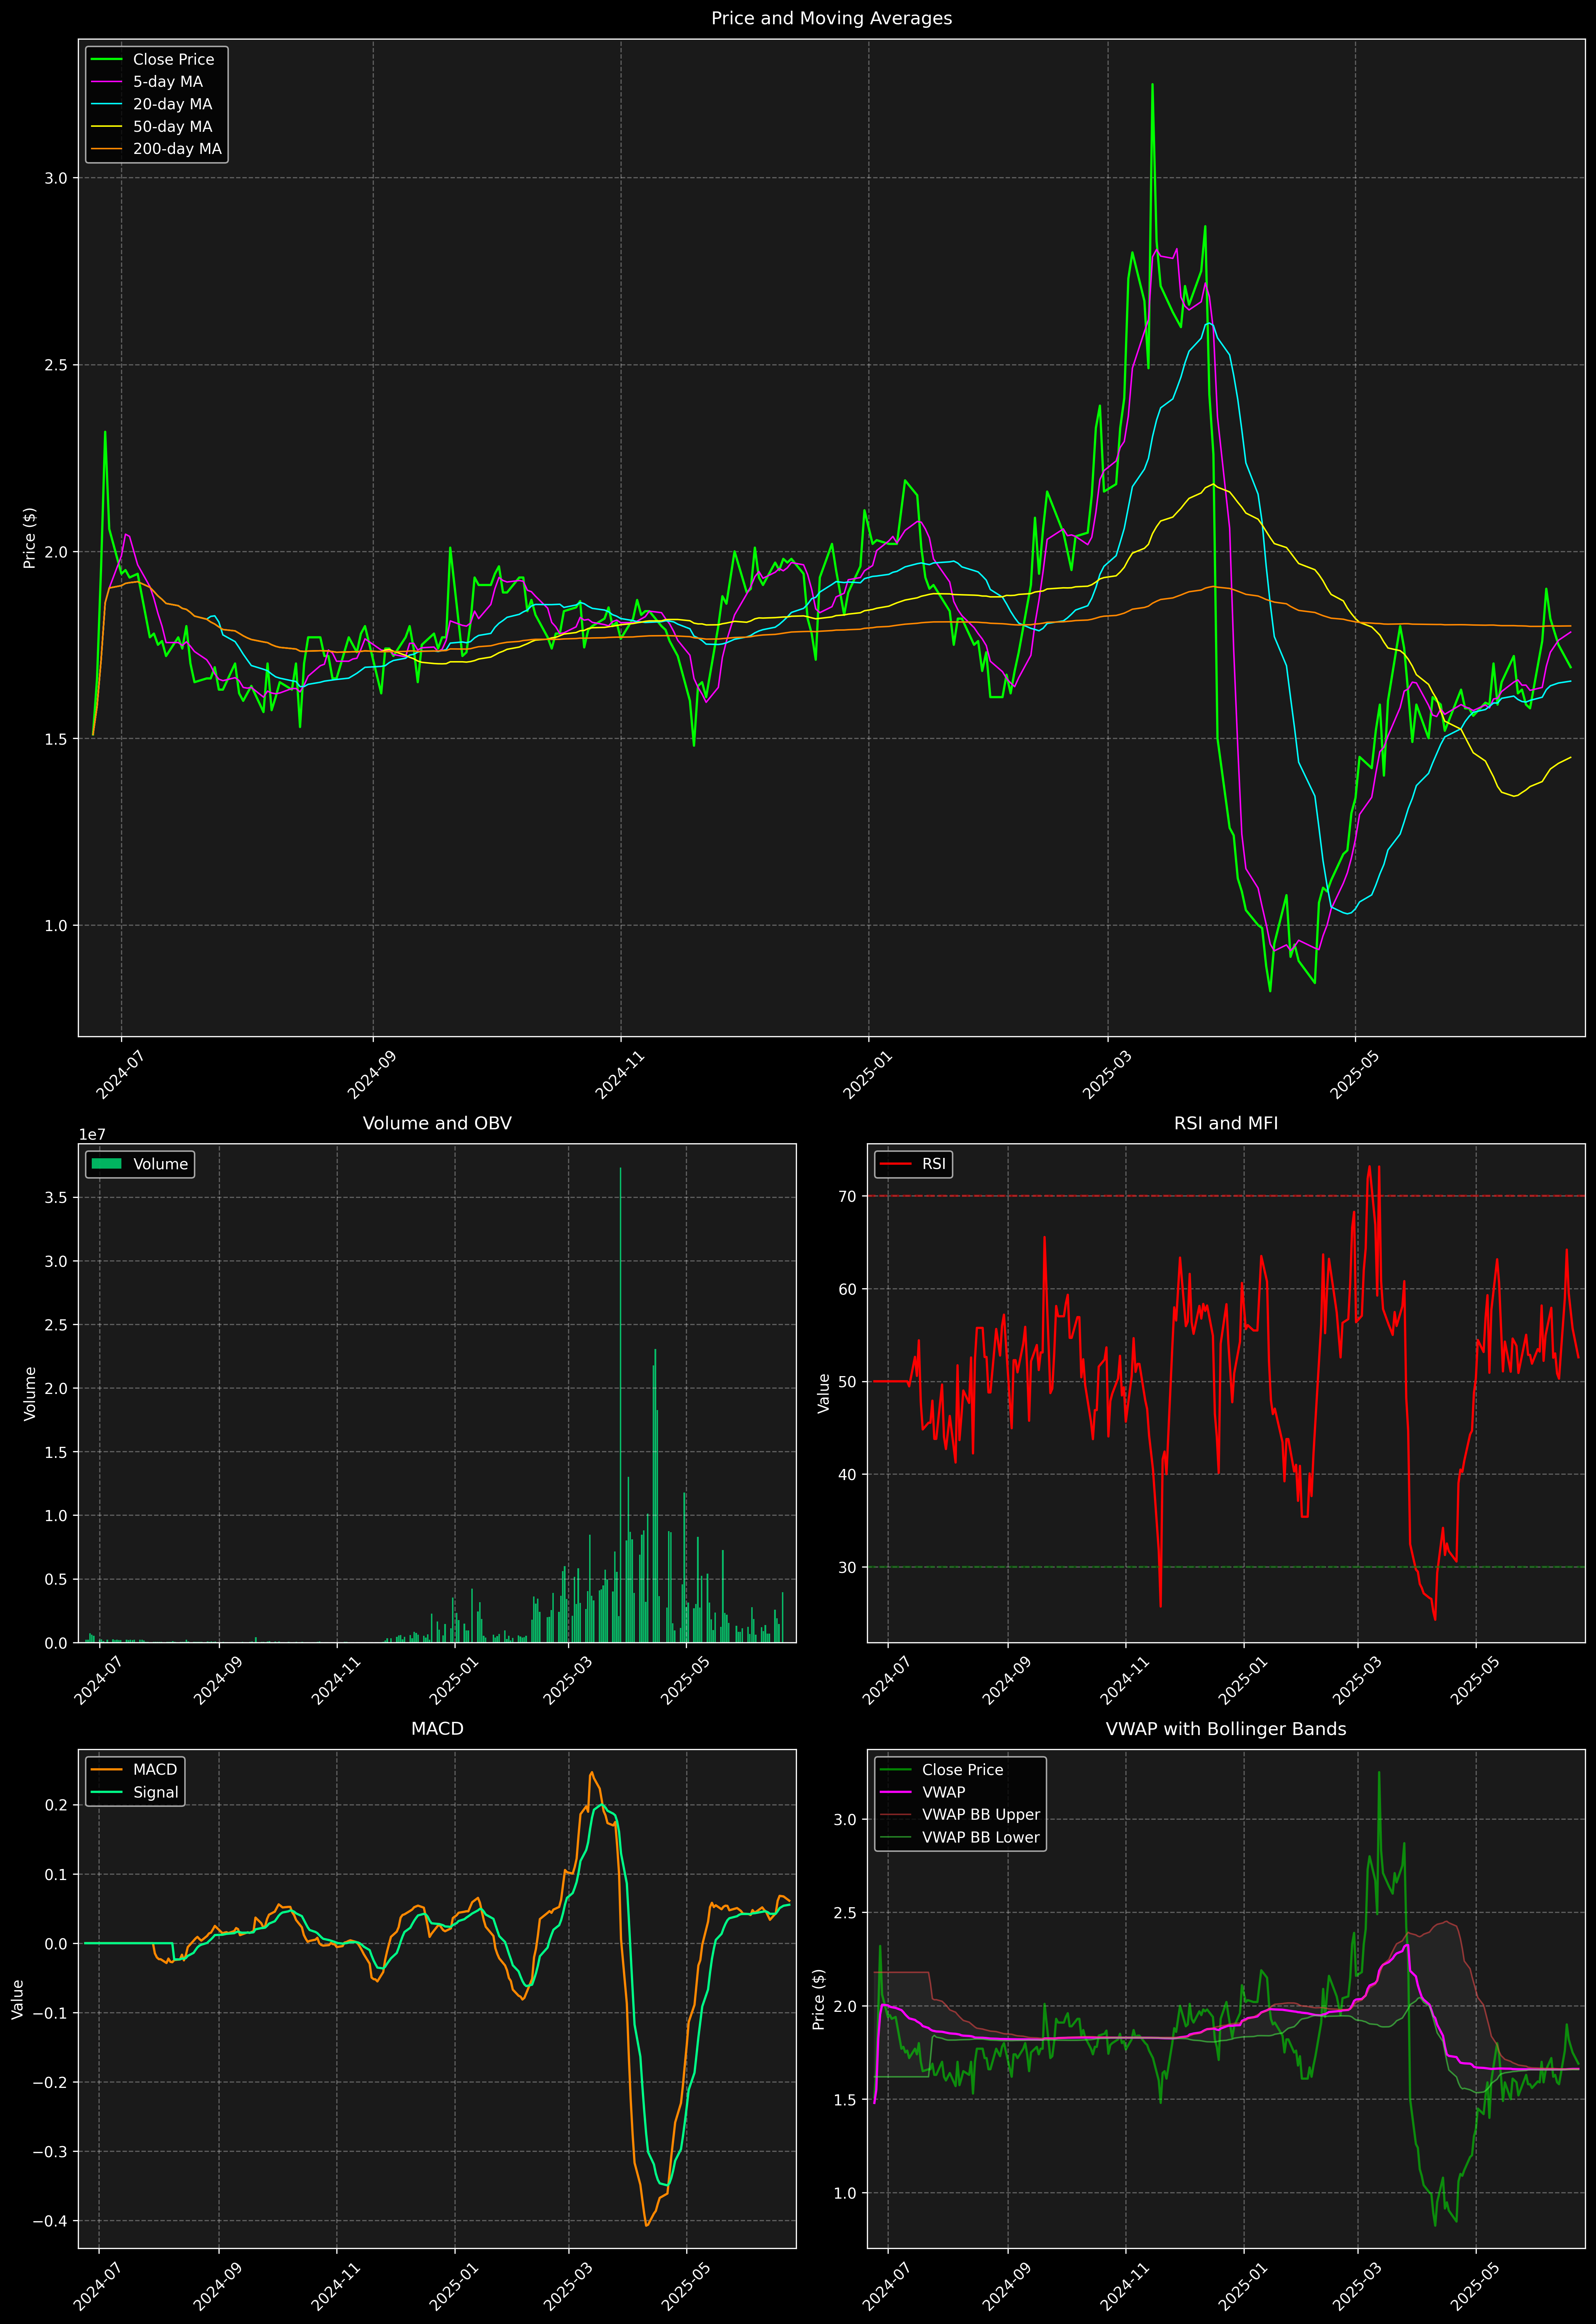Click the 'Price and Moving Averages' chart title
1596x2324 pixels.
point(831,18)
